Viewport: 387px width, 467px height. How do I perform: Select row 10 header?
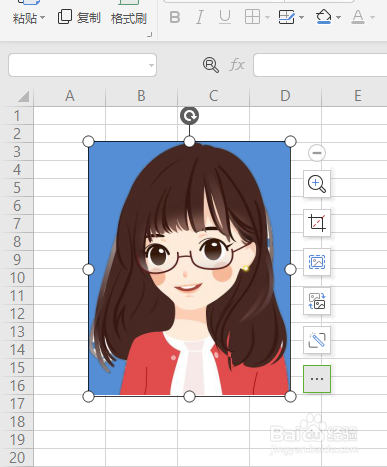click(x=17, y=278)
